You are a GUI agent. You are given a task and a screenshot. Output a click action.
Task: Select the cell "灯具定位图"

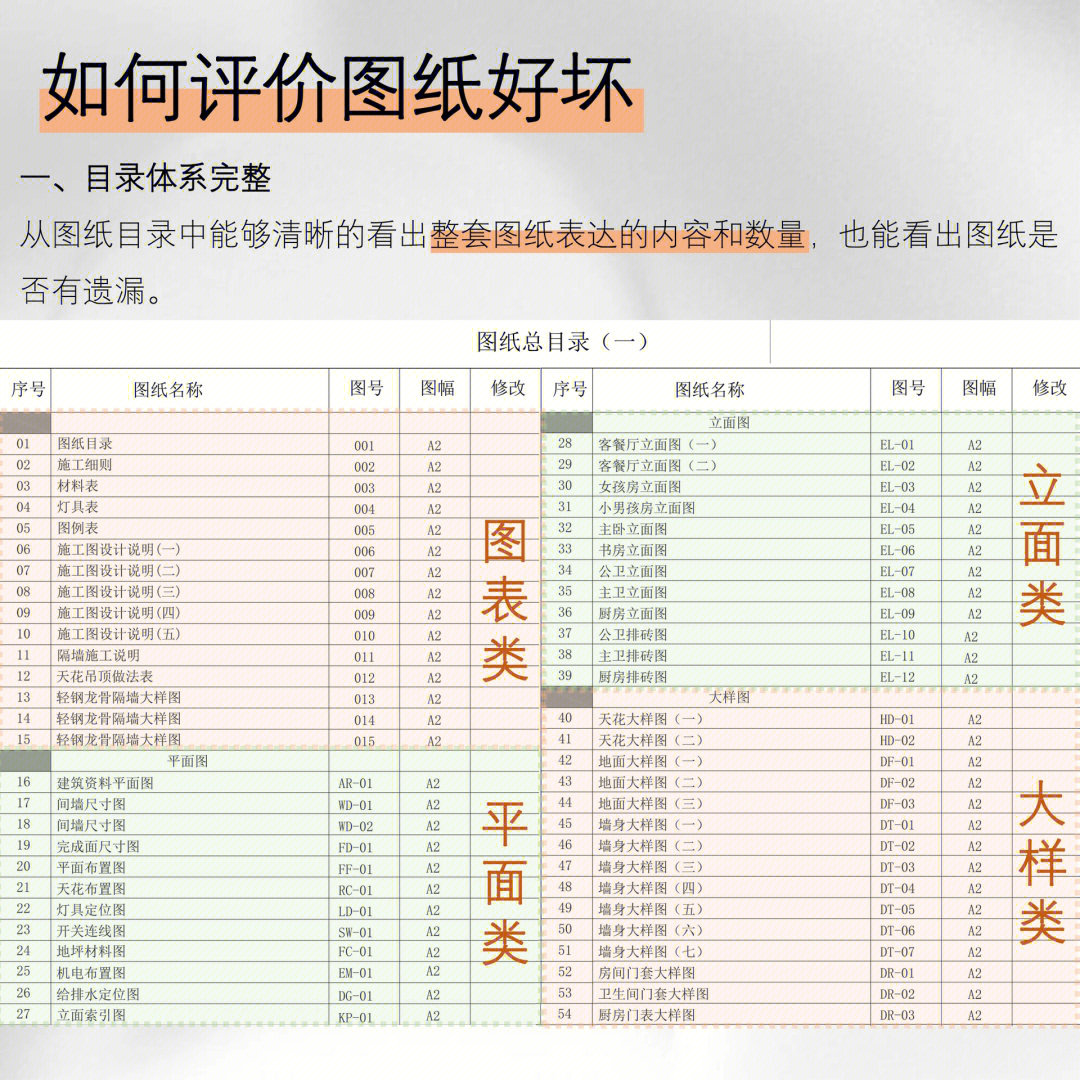(91, 910)
